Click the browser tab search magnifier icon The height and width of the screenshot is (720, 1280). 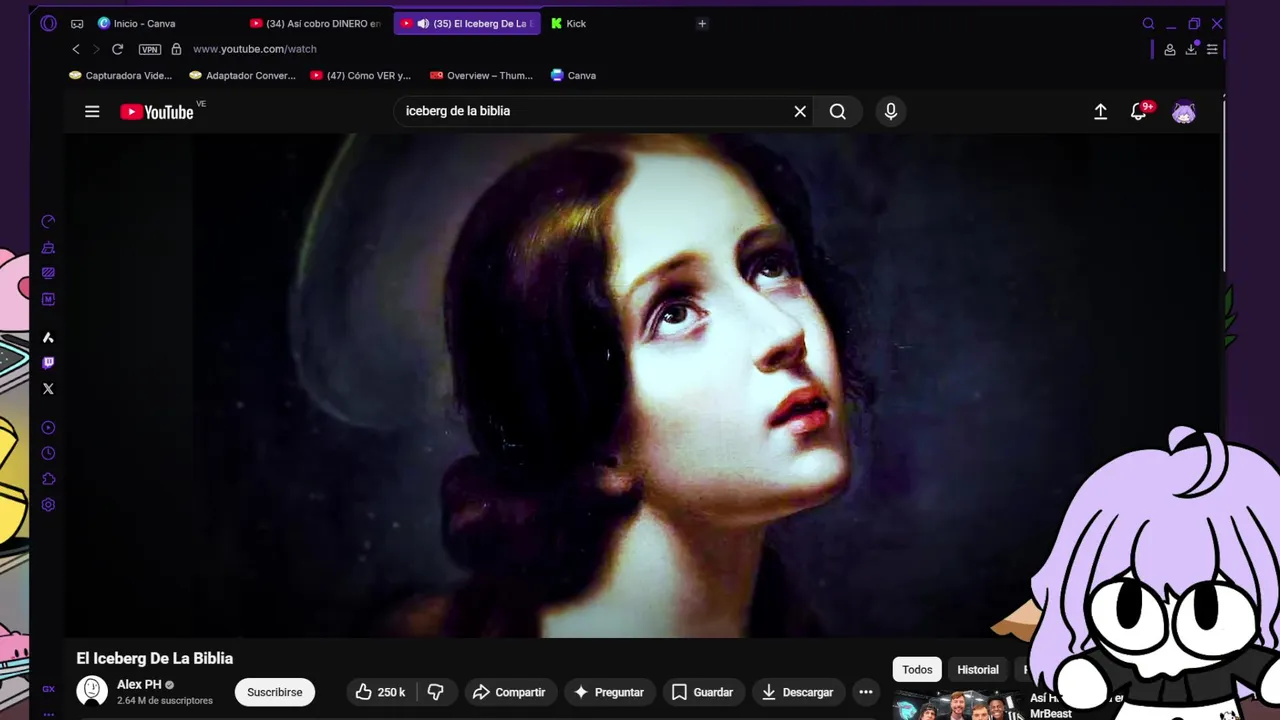click(1148, 23)
